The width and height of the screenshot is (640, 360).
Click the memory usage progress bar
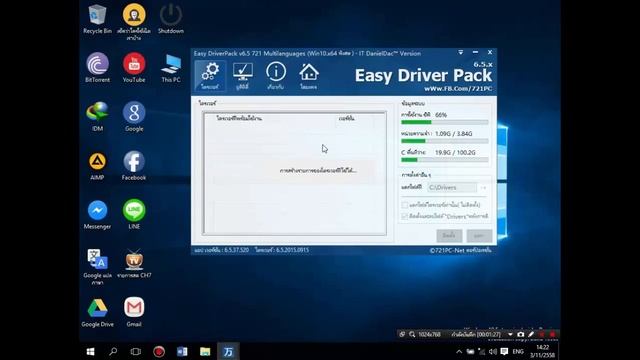pos(444,141)
